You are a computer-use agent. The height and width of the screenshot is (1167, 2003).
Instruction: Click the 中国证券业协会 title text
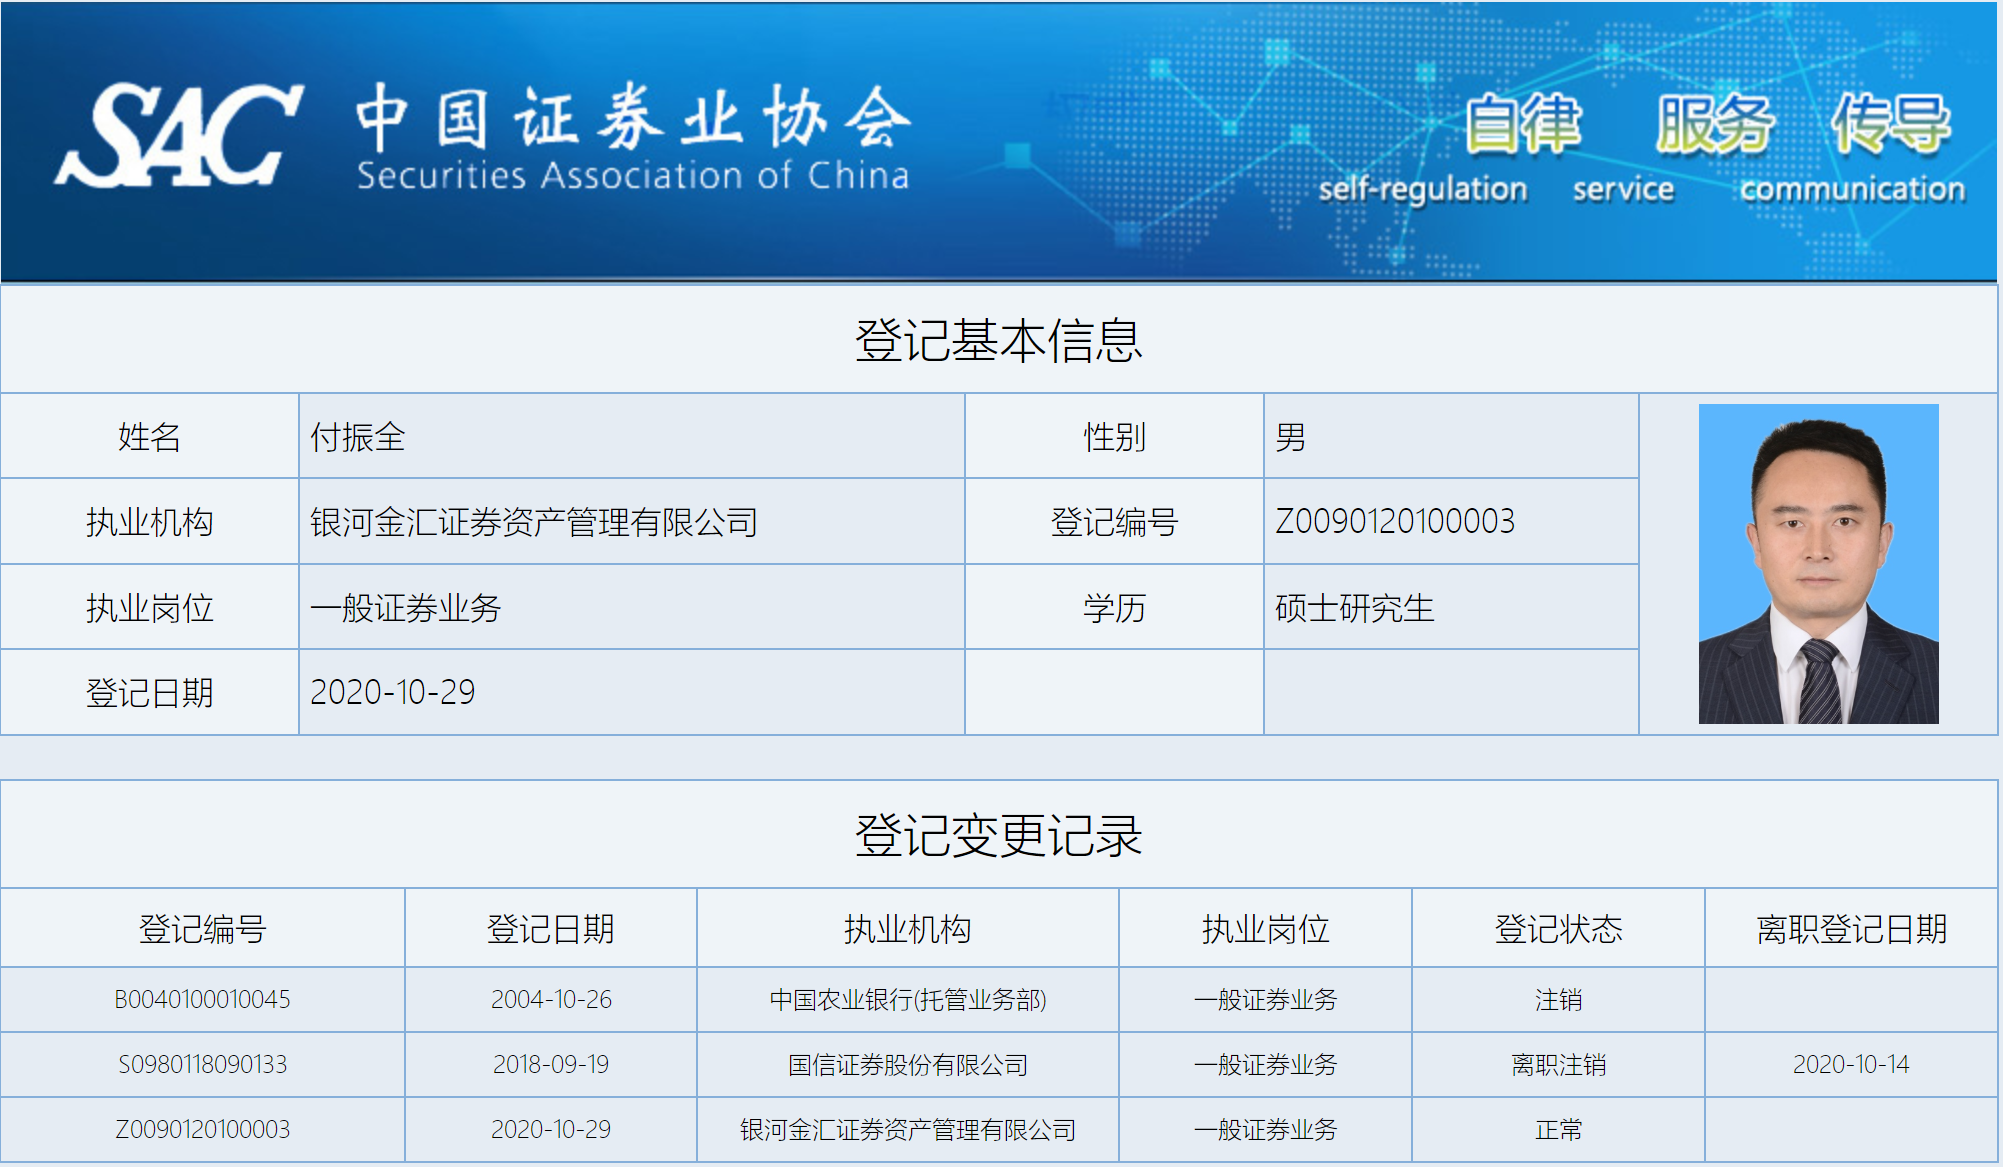(633, 118)
